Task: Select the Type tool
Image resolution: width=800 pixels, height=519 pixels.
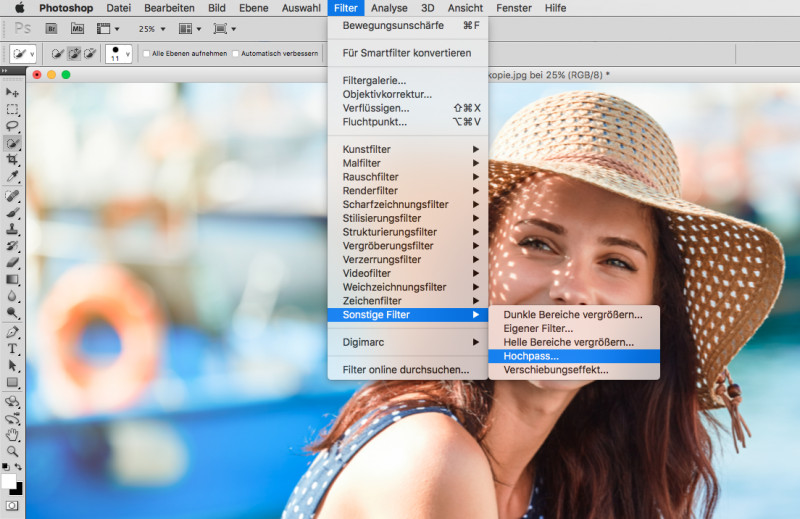Action: [12, 349]
